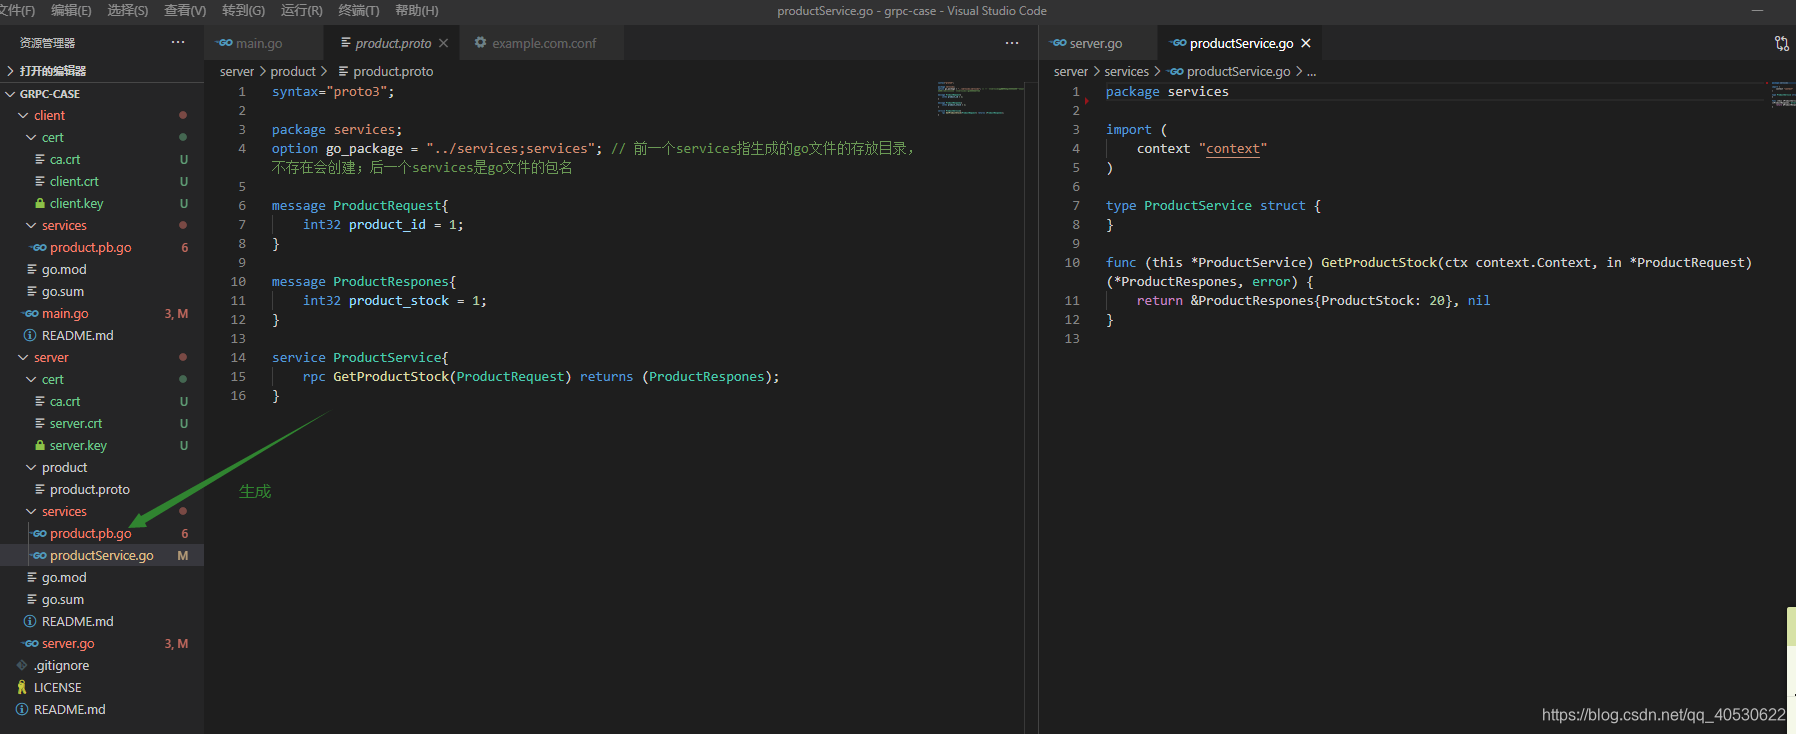Image resolution: width=1796 pixels, height=734 pixels.
Task: Click the compare changes icon at top right
Action: [1782, 43]
